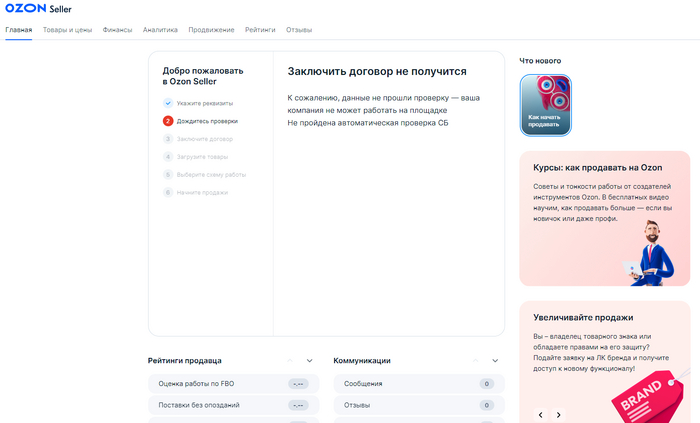The height and width of the screenshot is (423, 700).
Task: Click the checkmark icon beside Укажите реквизиты
Action: pyautogui.click(x=168, y=103)
